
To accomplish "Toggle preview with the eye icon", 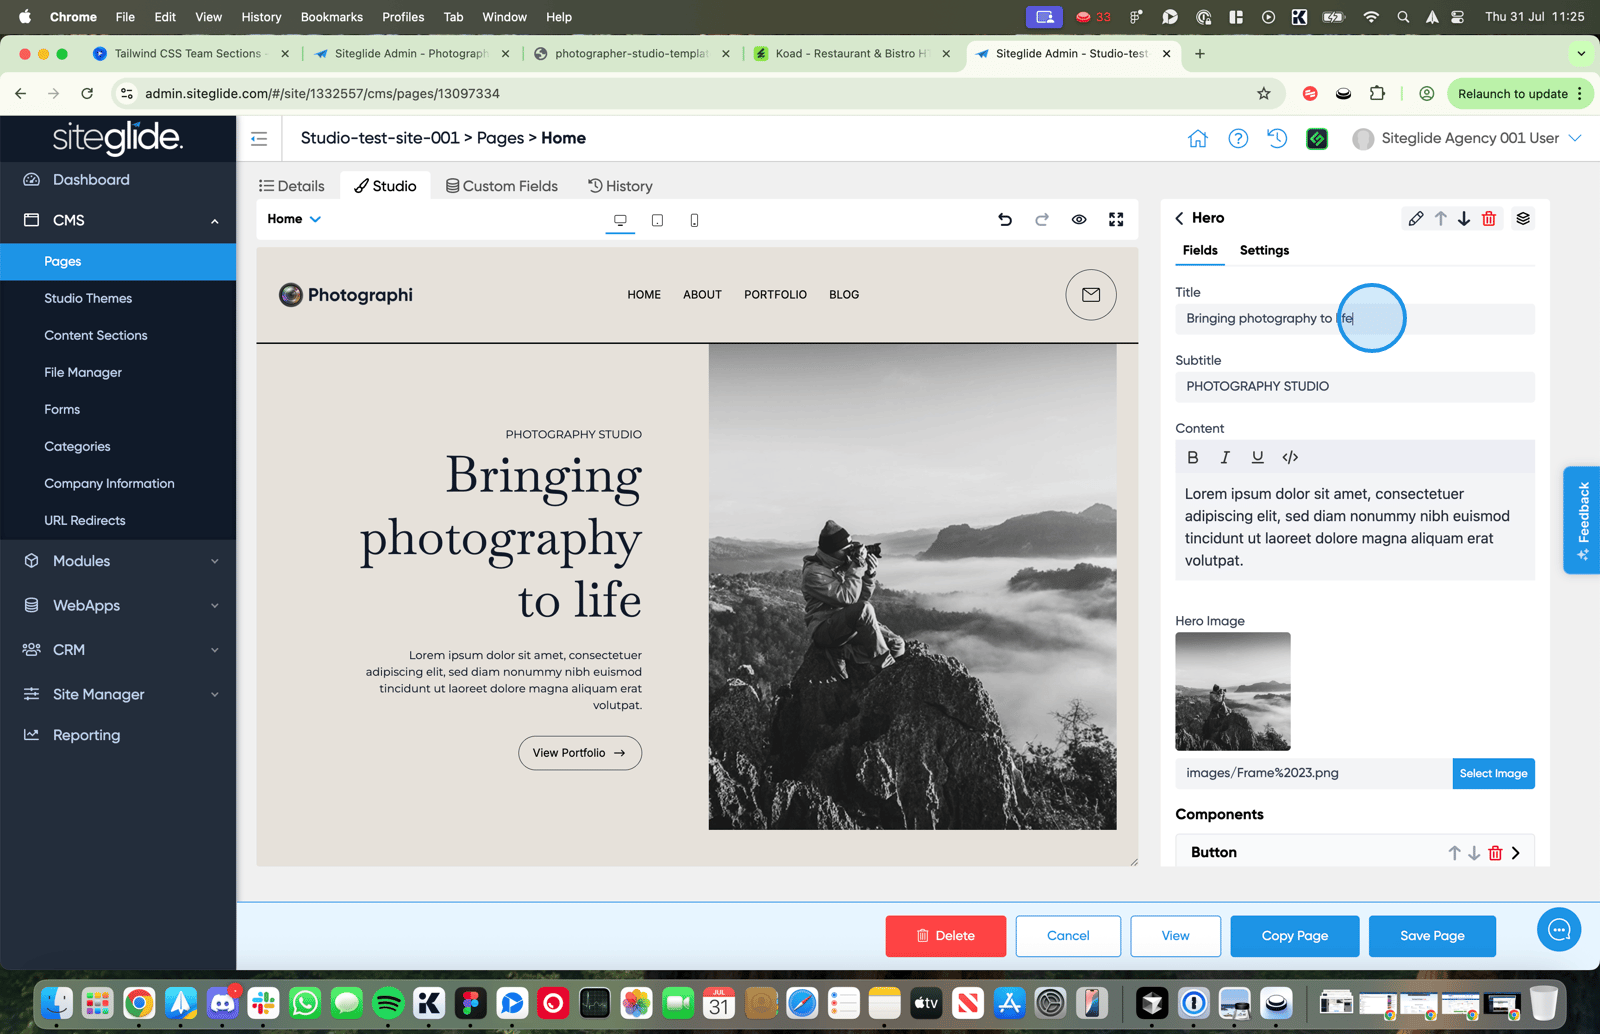I will click(x=1079, y=220).
